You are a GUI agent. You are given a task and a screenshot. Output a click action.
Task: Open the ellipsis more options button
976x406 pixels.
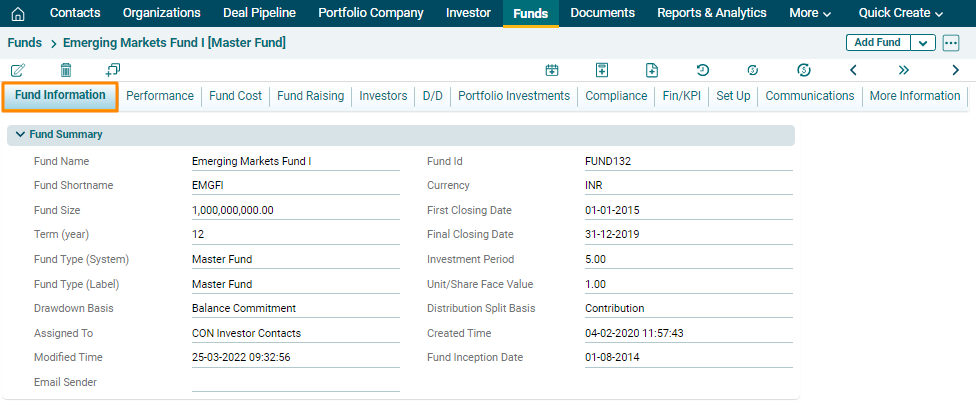click(x=951, y=43)
